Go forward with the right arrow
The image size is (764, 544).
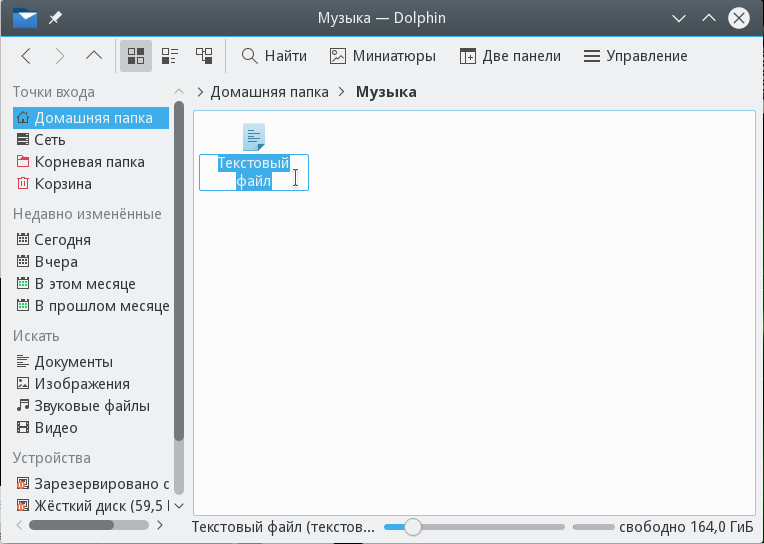coord(60,56)
